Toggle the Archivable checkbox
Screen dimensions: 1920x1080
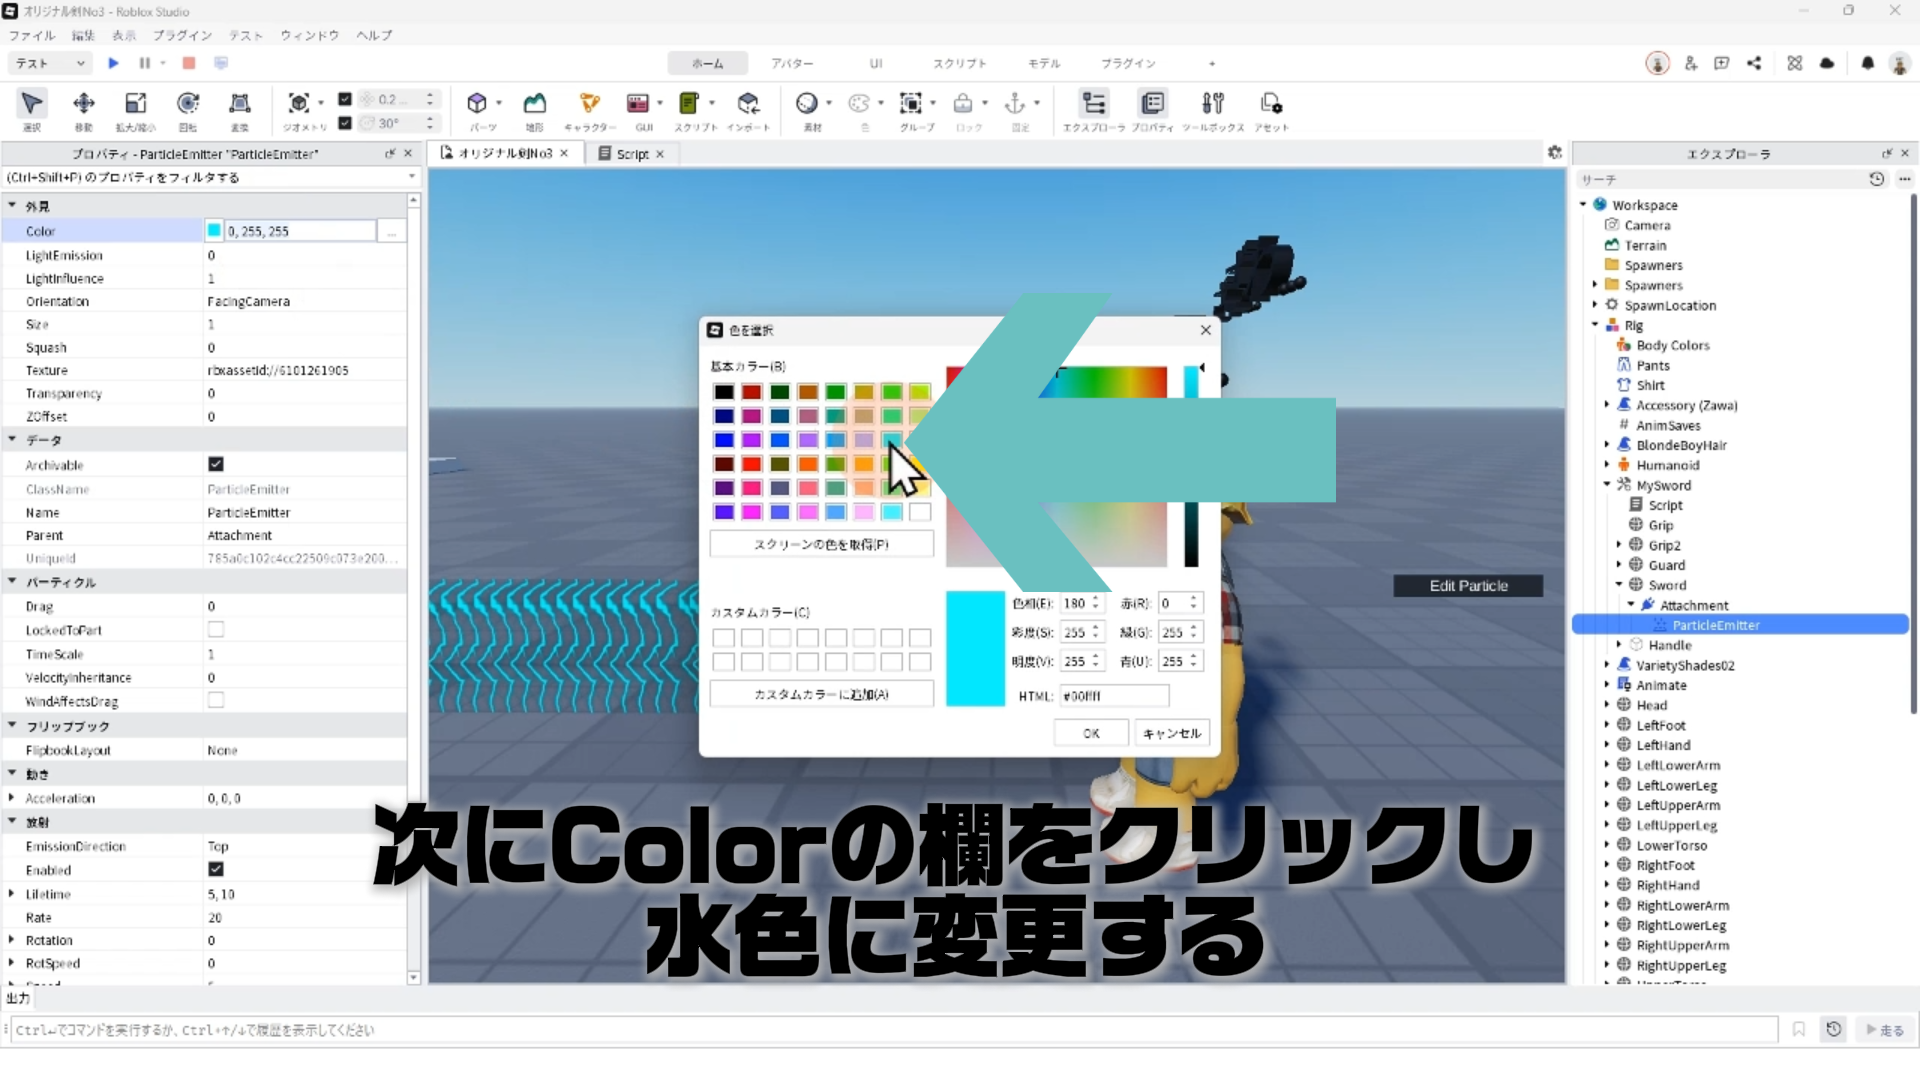(216, 464)
